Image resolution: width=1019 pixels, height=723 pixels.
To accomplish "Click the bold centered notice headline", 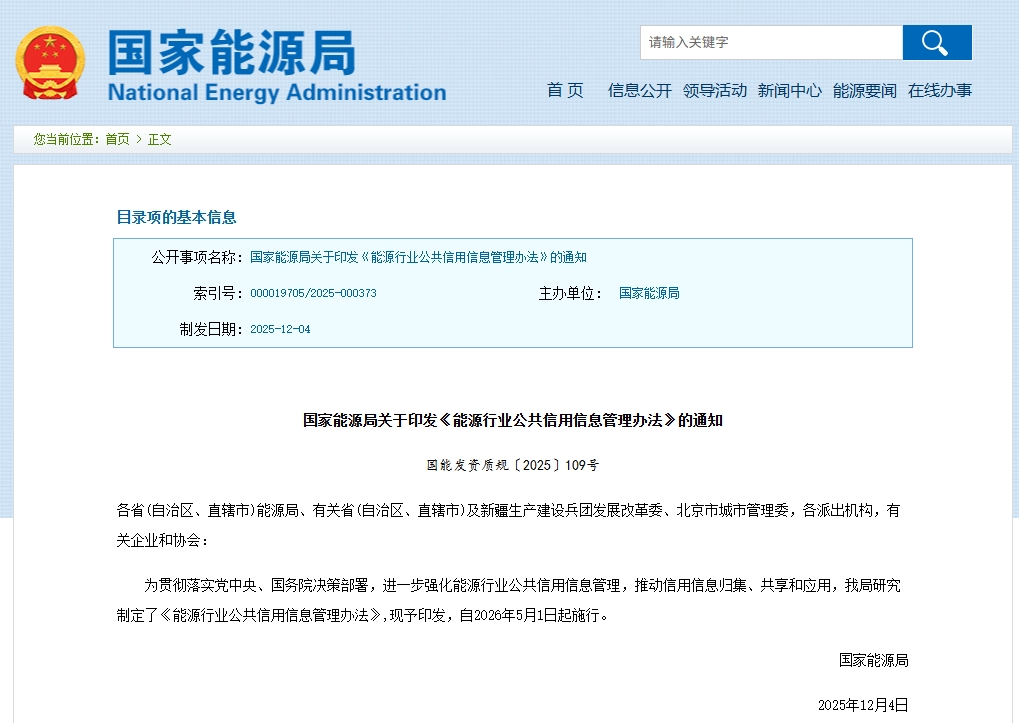I will (512, 420).
